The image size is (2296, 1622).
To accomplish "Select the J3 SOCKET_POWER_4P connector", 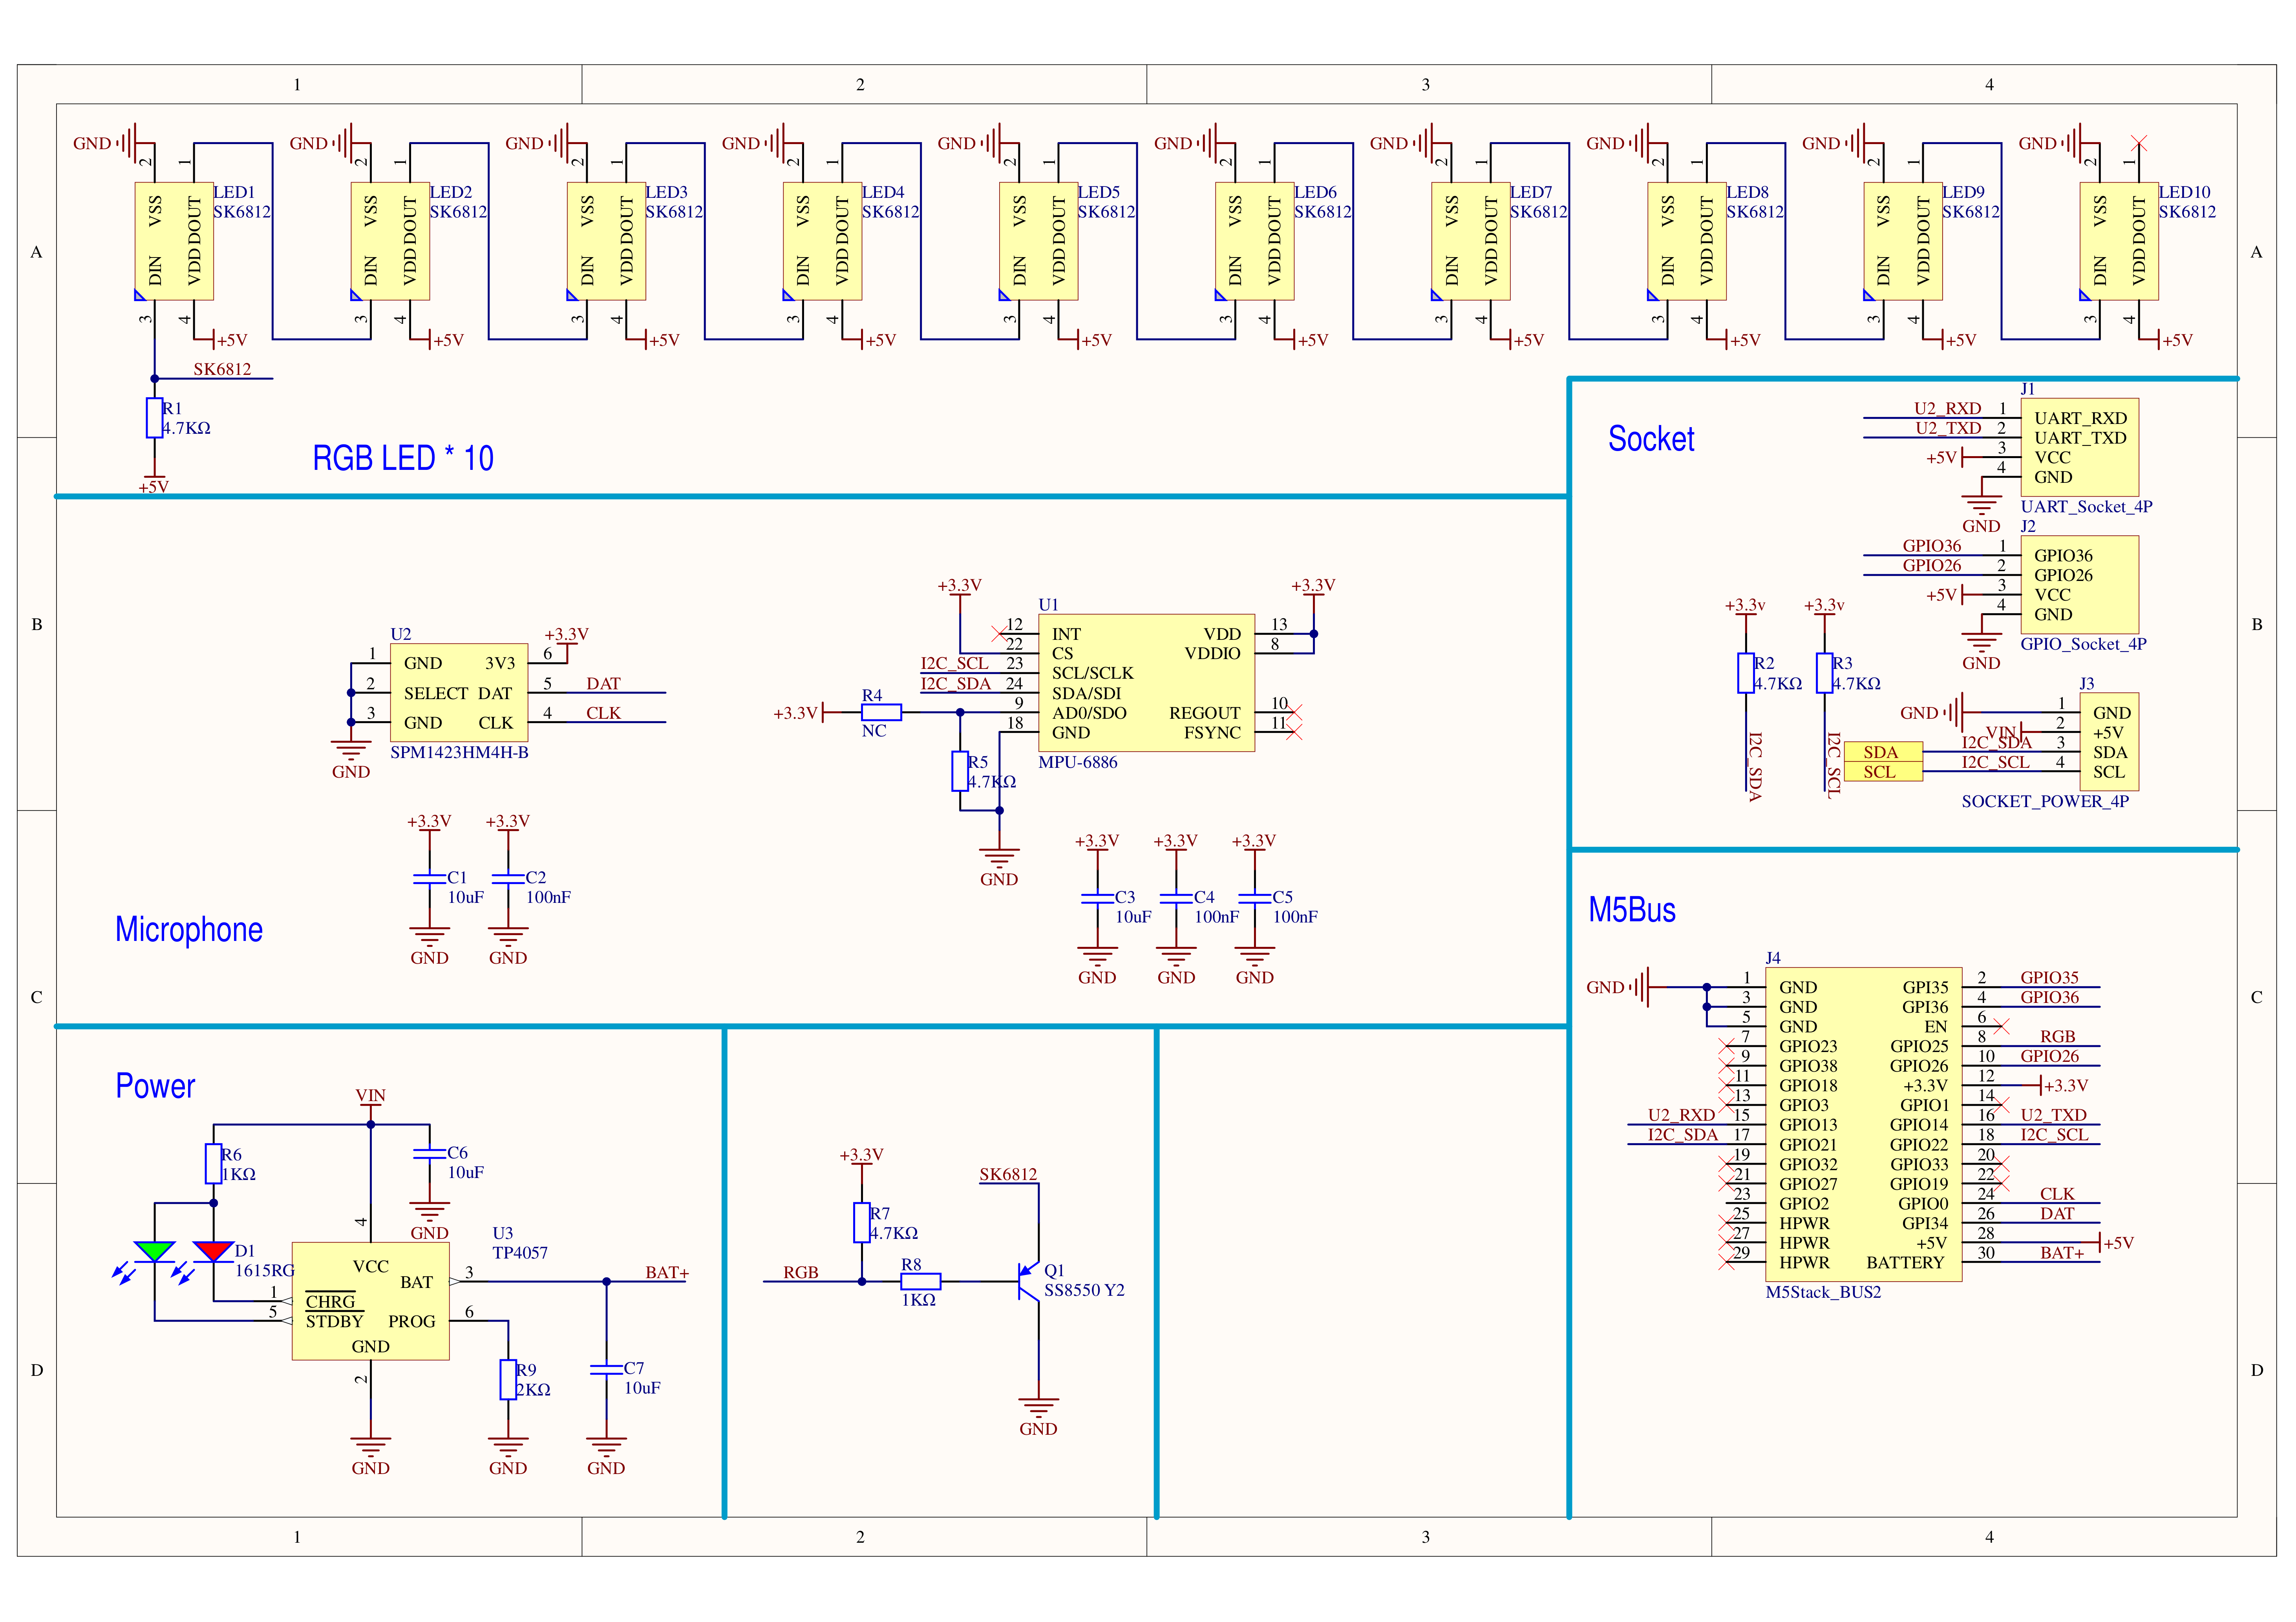I will (x=2109, y=741).
